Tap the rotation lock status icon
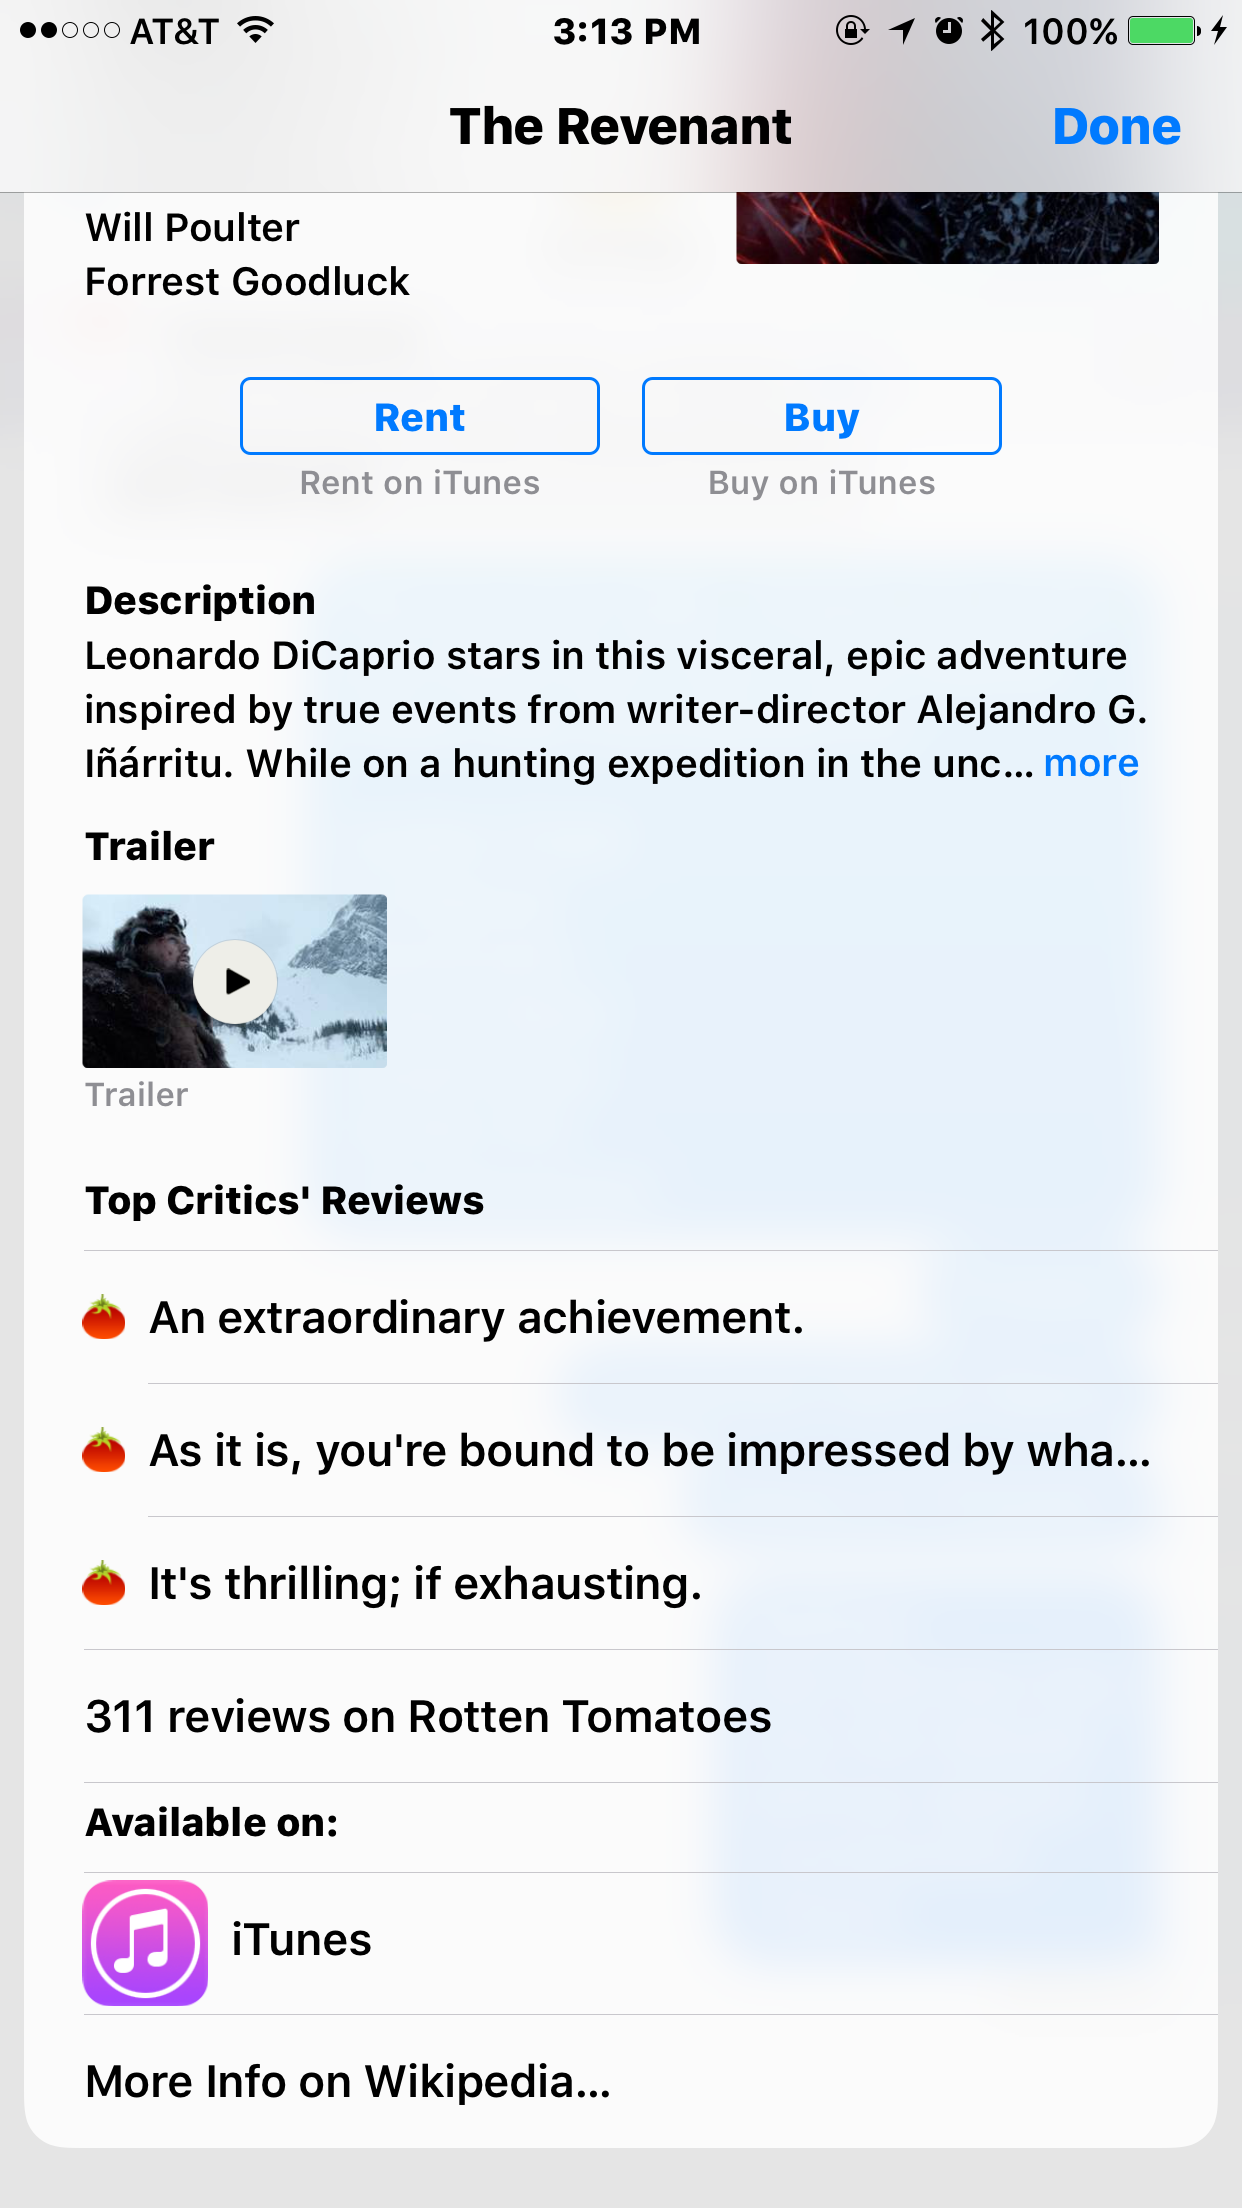The height and width of the screenshot is (2208, 1242). click(x=852, y=31)
